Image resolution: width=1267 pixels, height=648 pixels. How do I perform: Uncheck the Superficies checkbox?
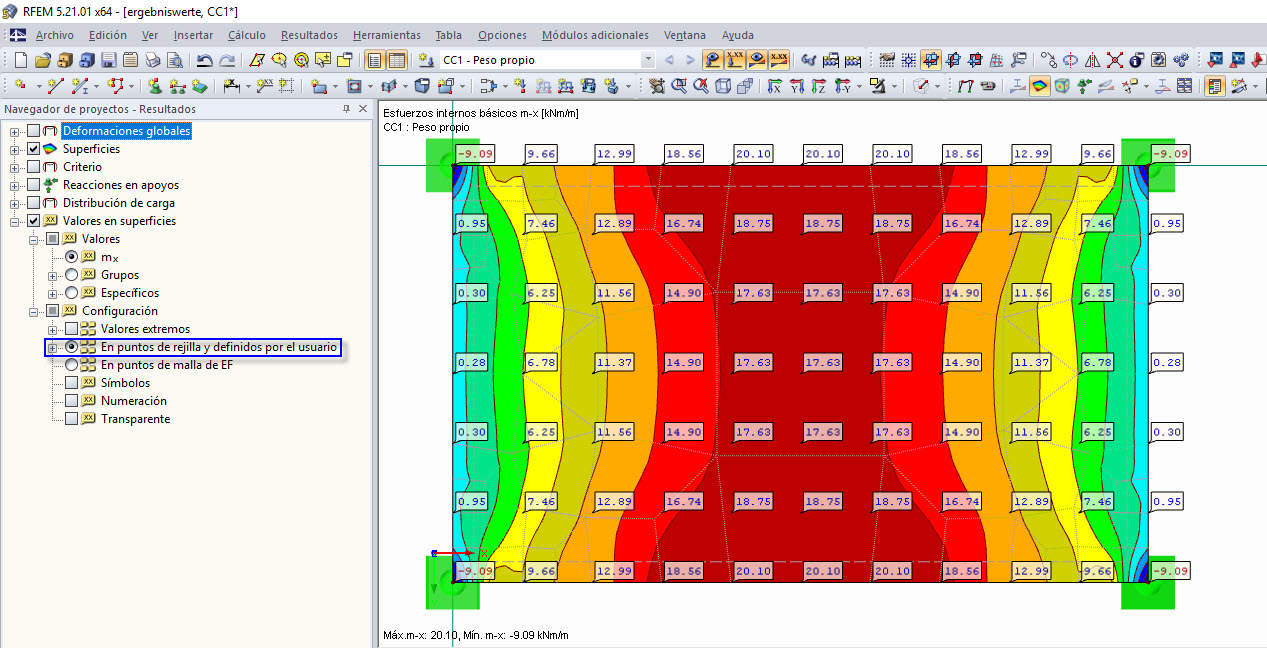coord(34,149)
